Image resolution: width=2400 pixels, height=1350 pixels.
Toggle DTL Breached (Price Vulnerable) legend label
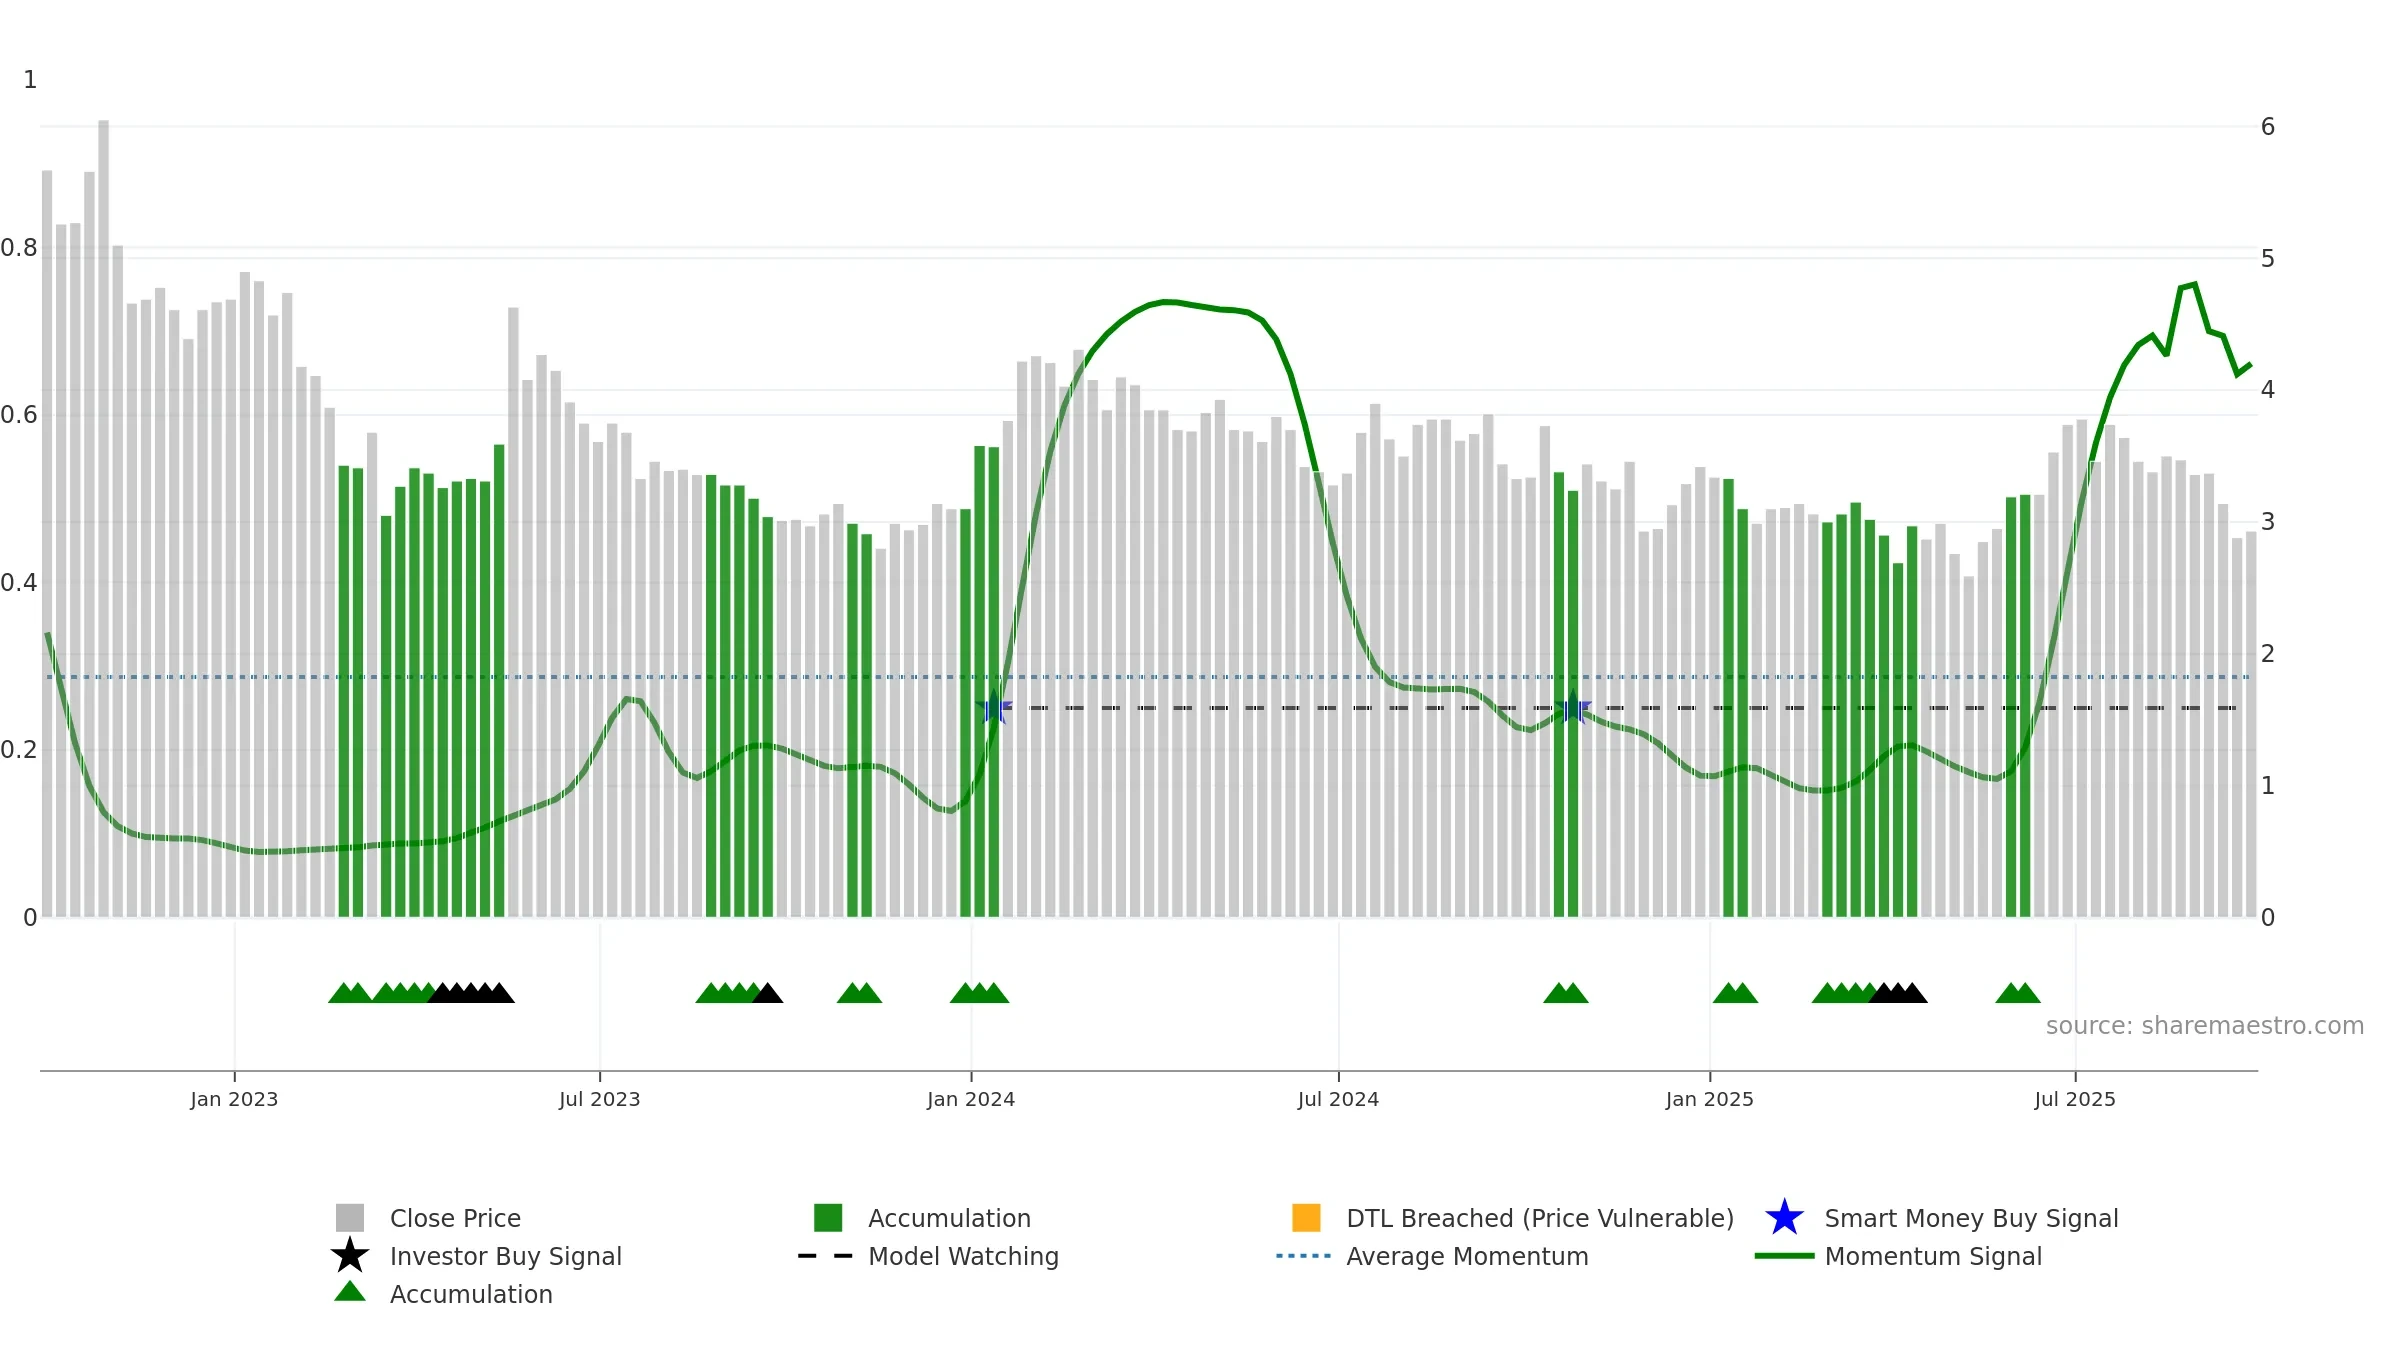1540,1218
